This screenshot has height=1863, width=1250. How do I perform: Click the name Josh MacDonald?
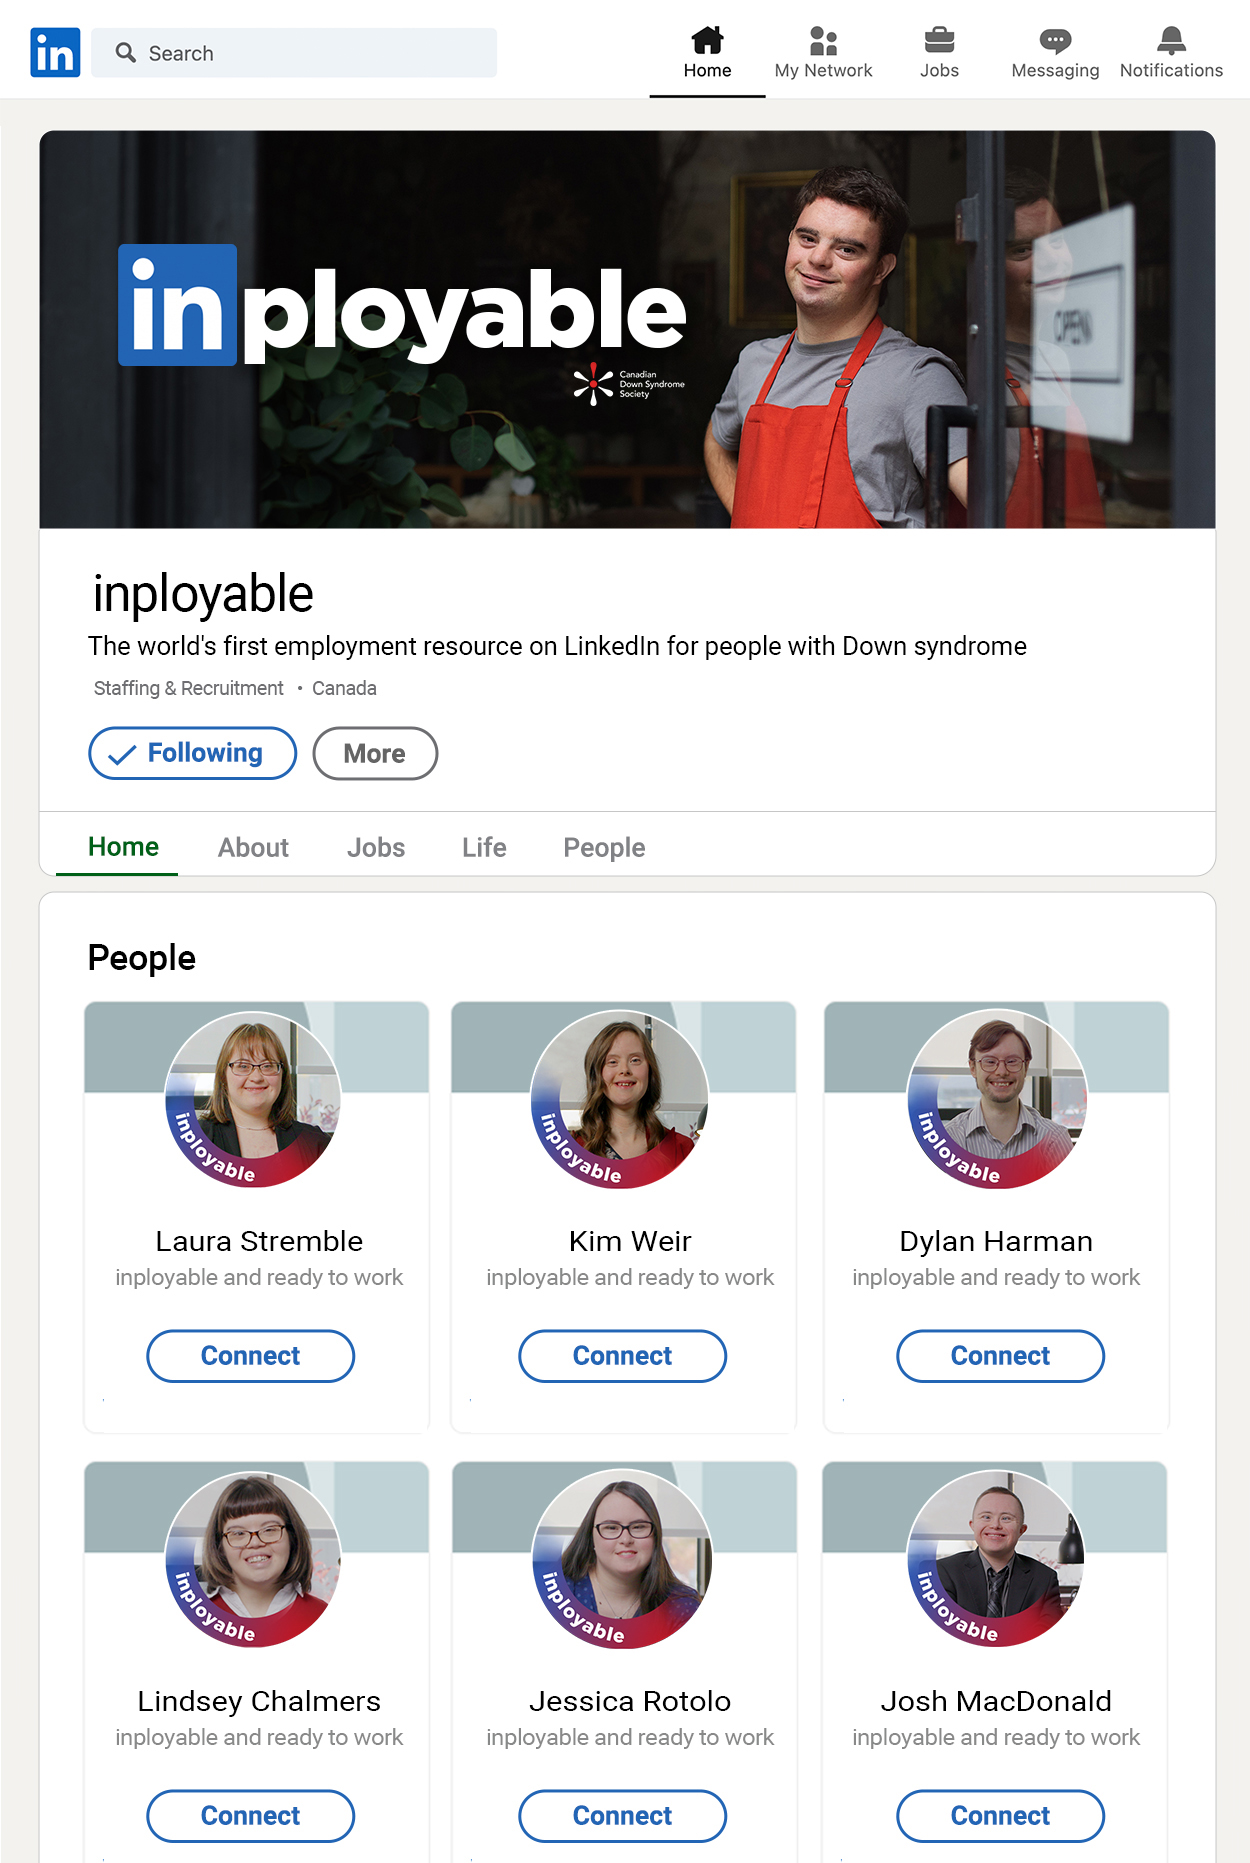coord(996,1701)
